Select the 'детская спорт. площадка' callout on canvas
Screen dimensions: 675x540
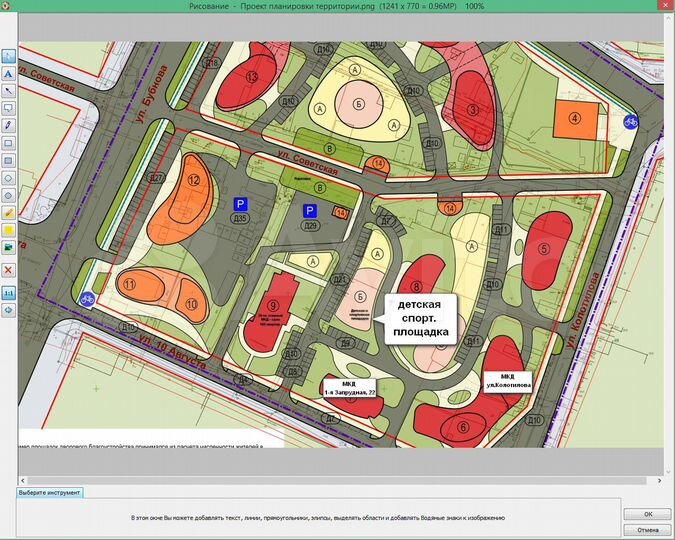(421, 317)
